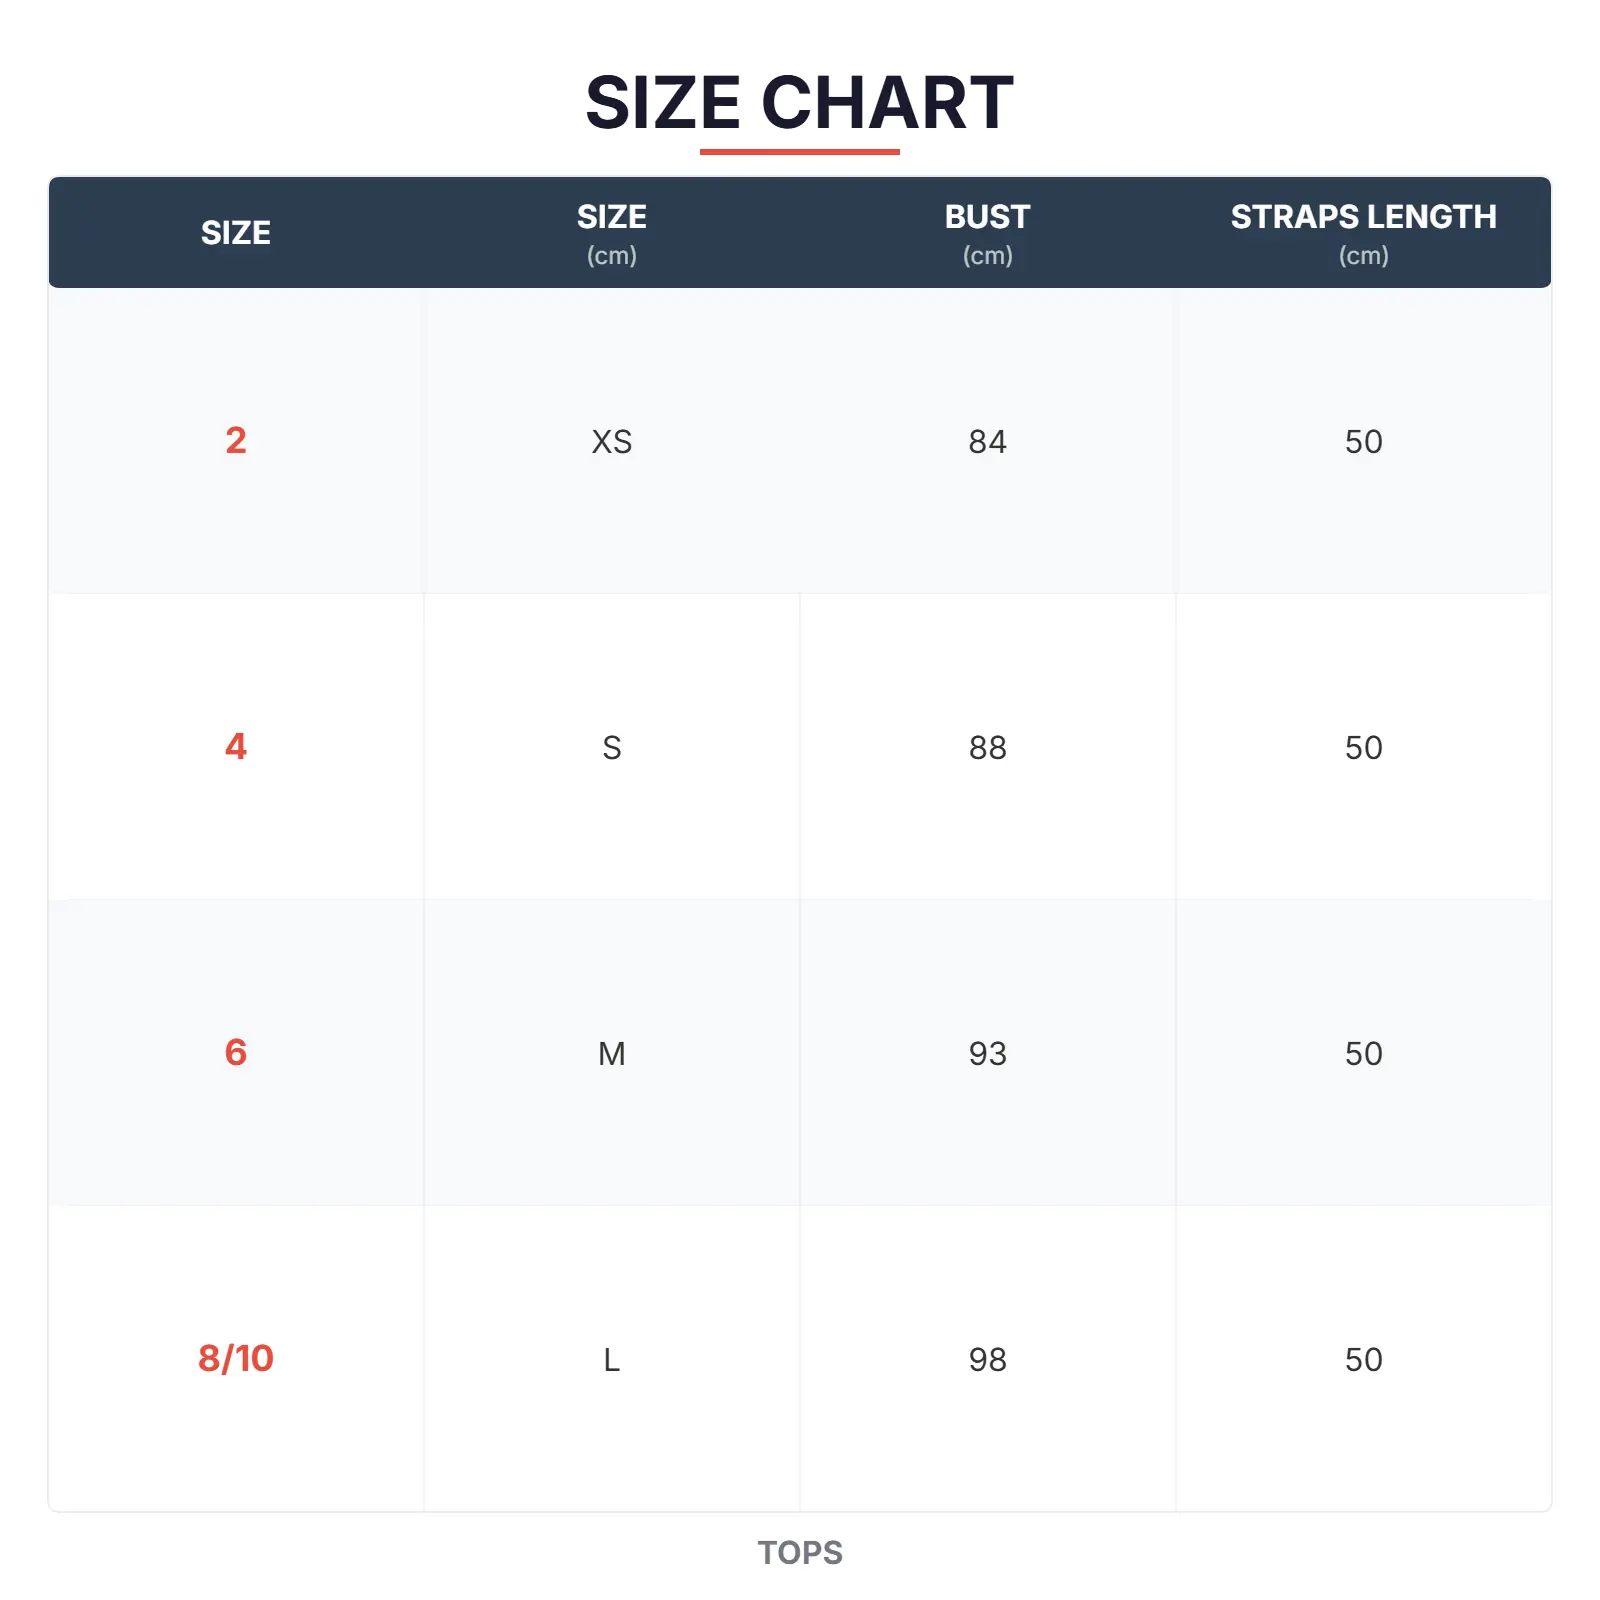Viewport: 1600px width, 1600px height.
Task: Click straps length 50 in M row
Action: pos(1363,1054)
